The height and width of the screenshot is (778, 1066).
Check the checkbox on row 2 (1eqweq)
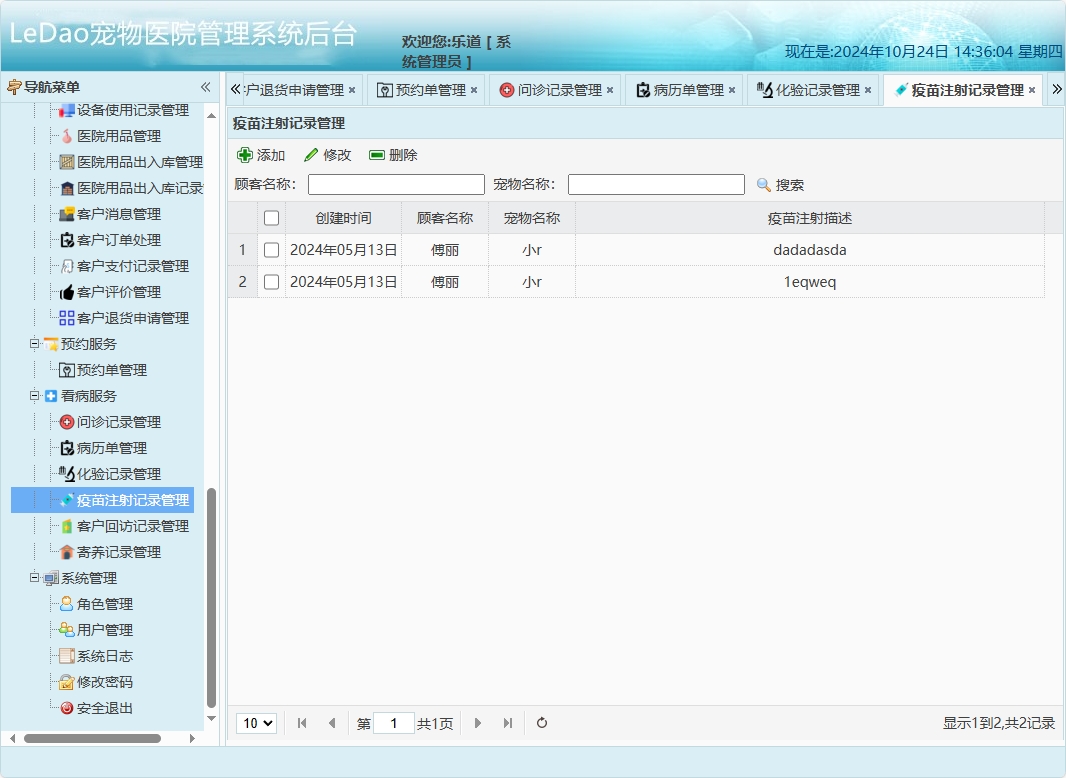[270, 282]
